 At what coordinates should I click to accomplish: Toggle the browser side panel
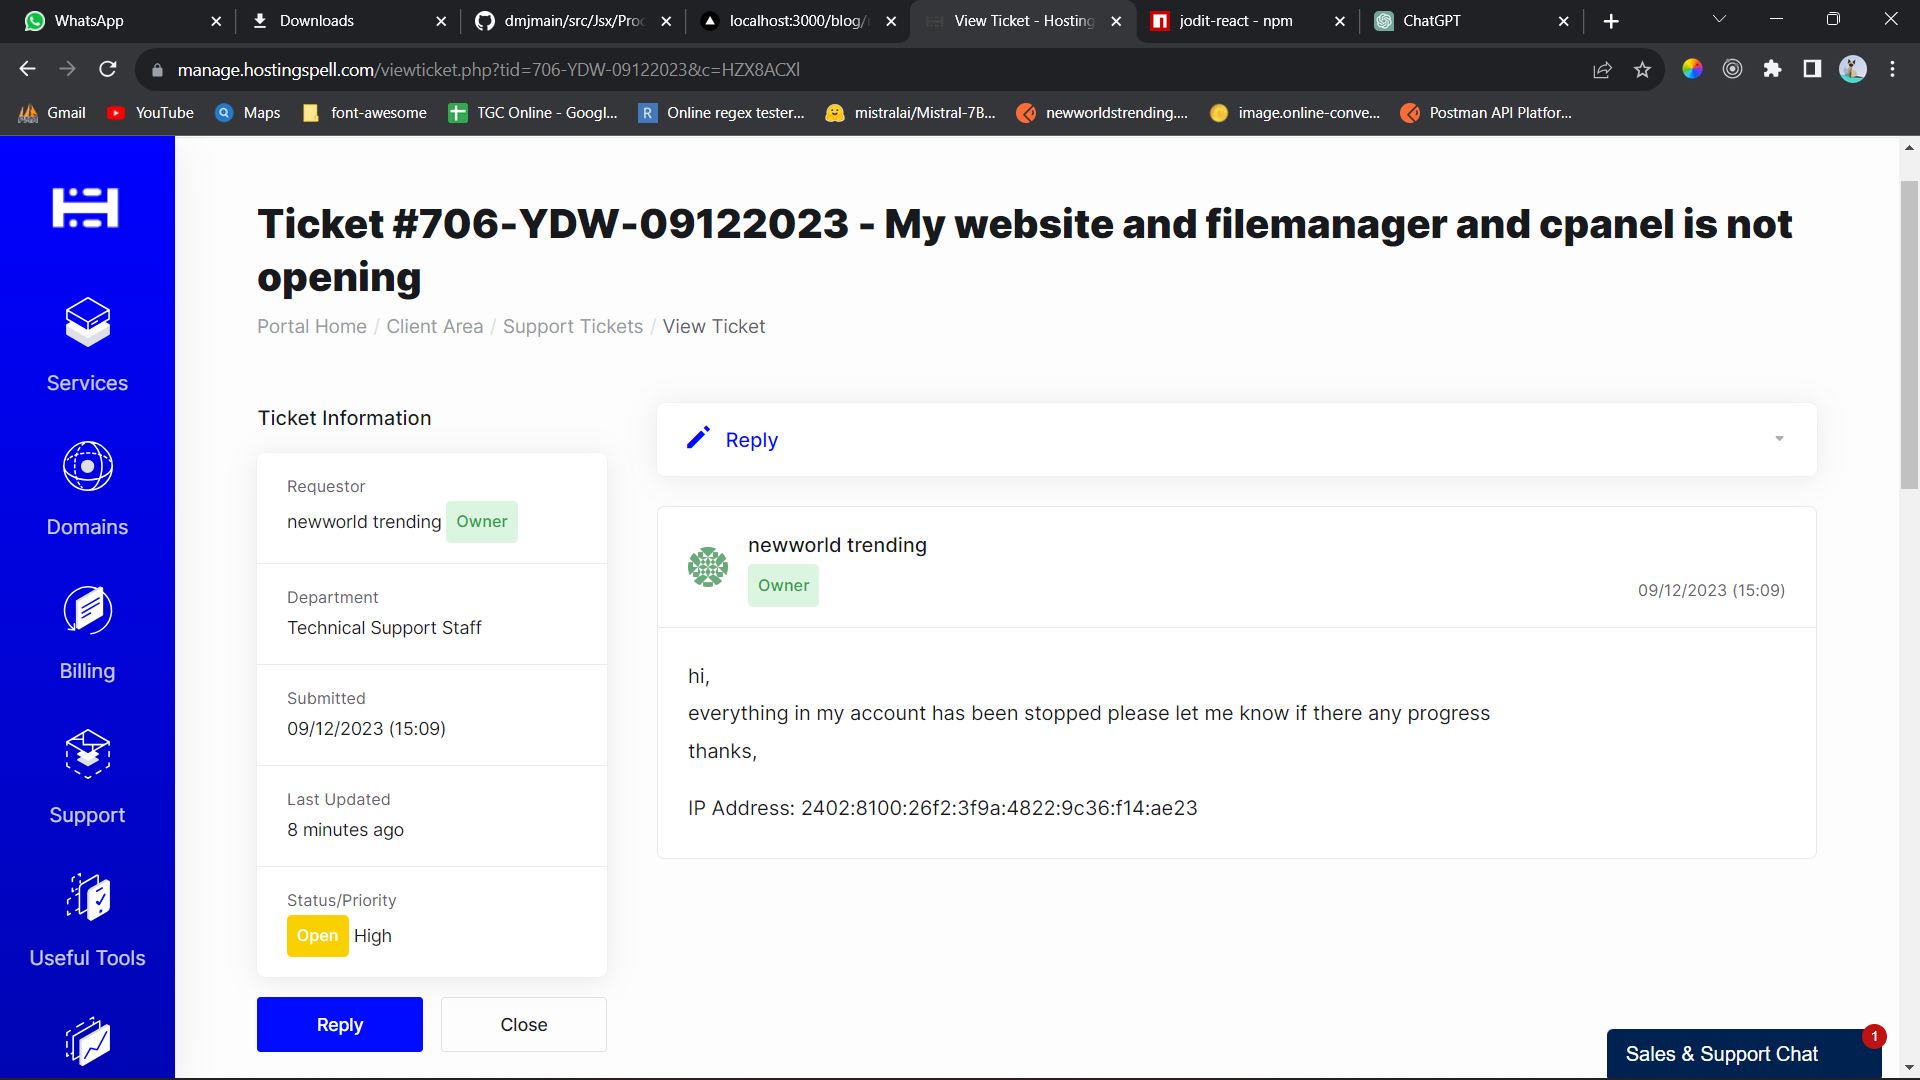tap(1812, 69)
